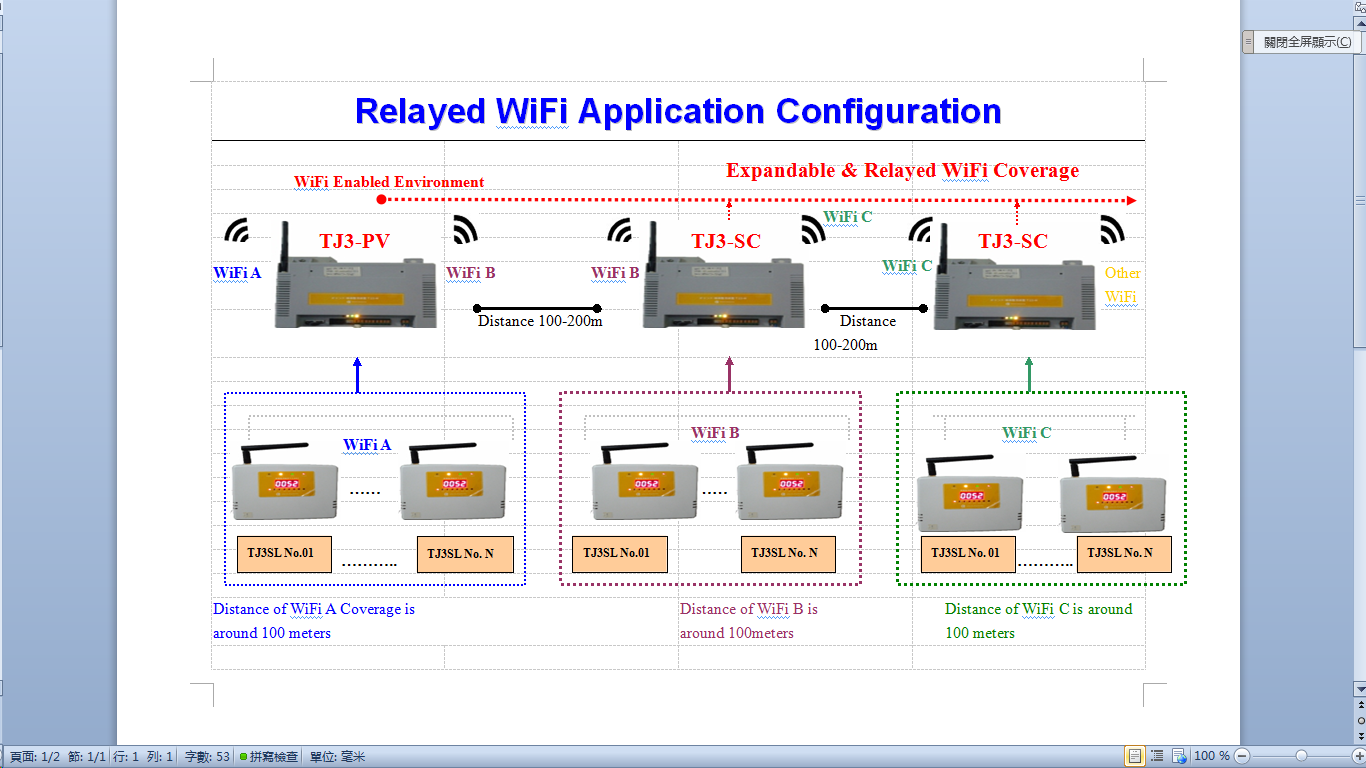Select the page layout view icon

click(1135, 756)
